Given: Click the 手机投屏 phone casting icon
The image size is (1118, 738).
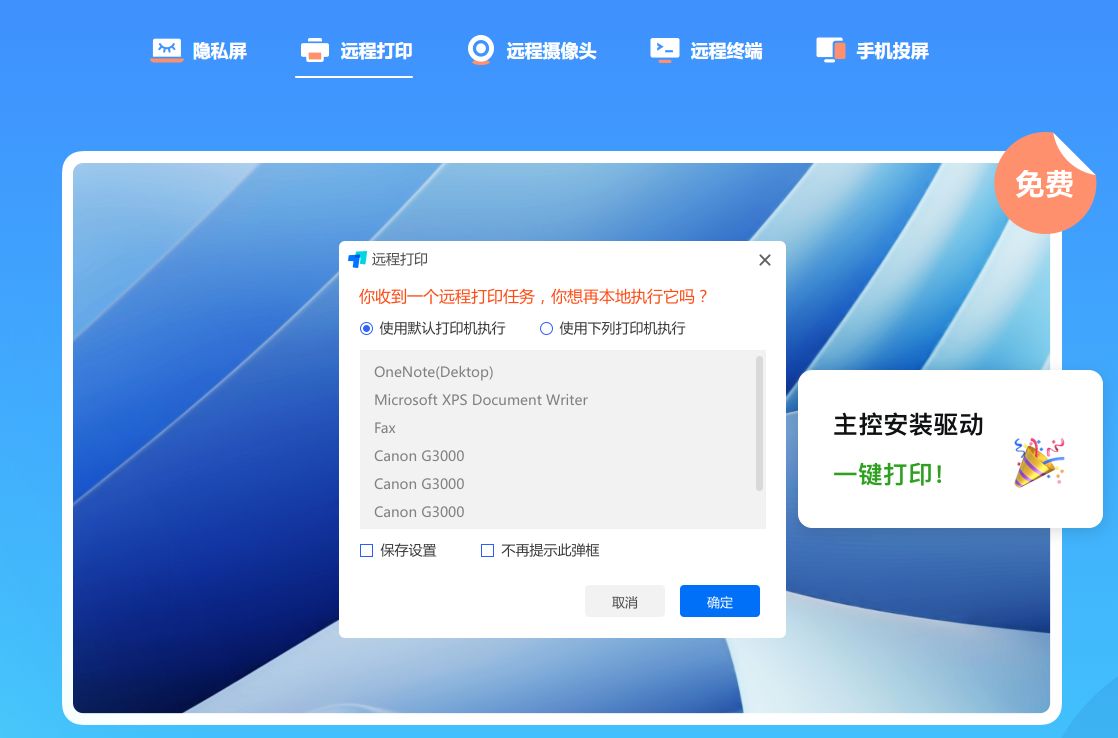Looking at the screenshot, I should tap(831, 50).
